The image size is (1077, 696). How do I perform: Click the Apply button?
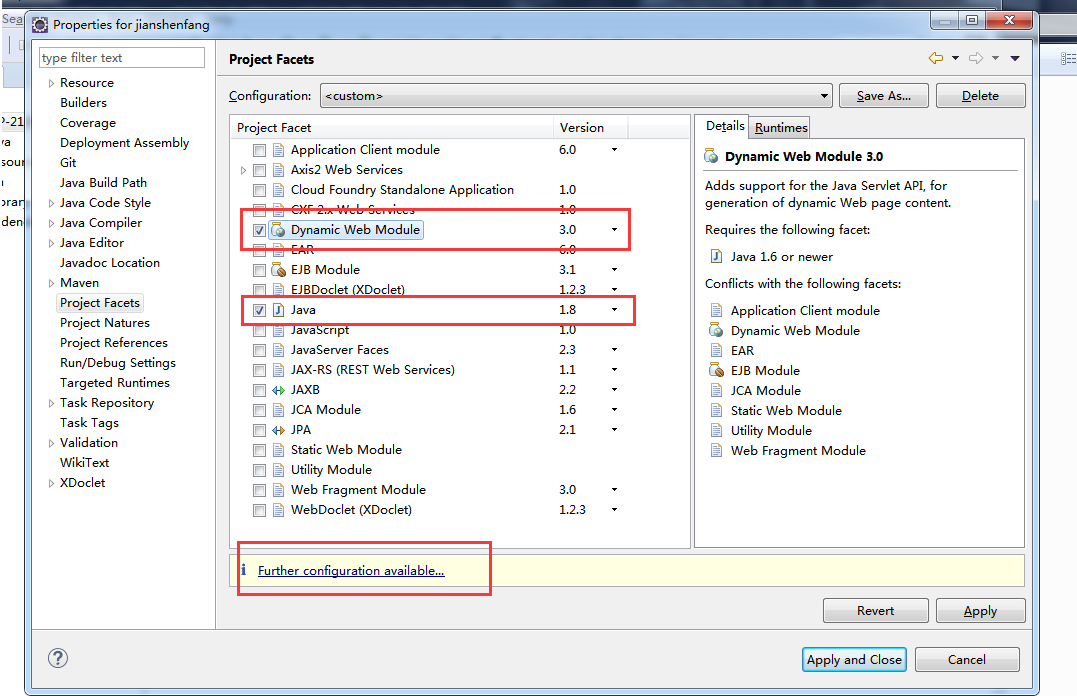980,611
